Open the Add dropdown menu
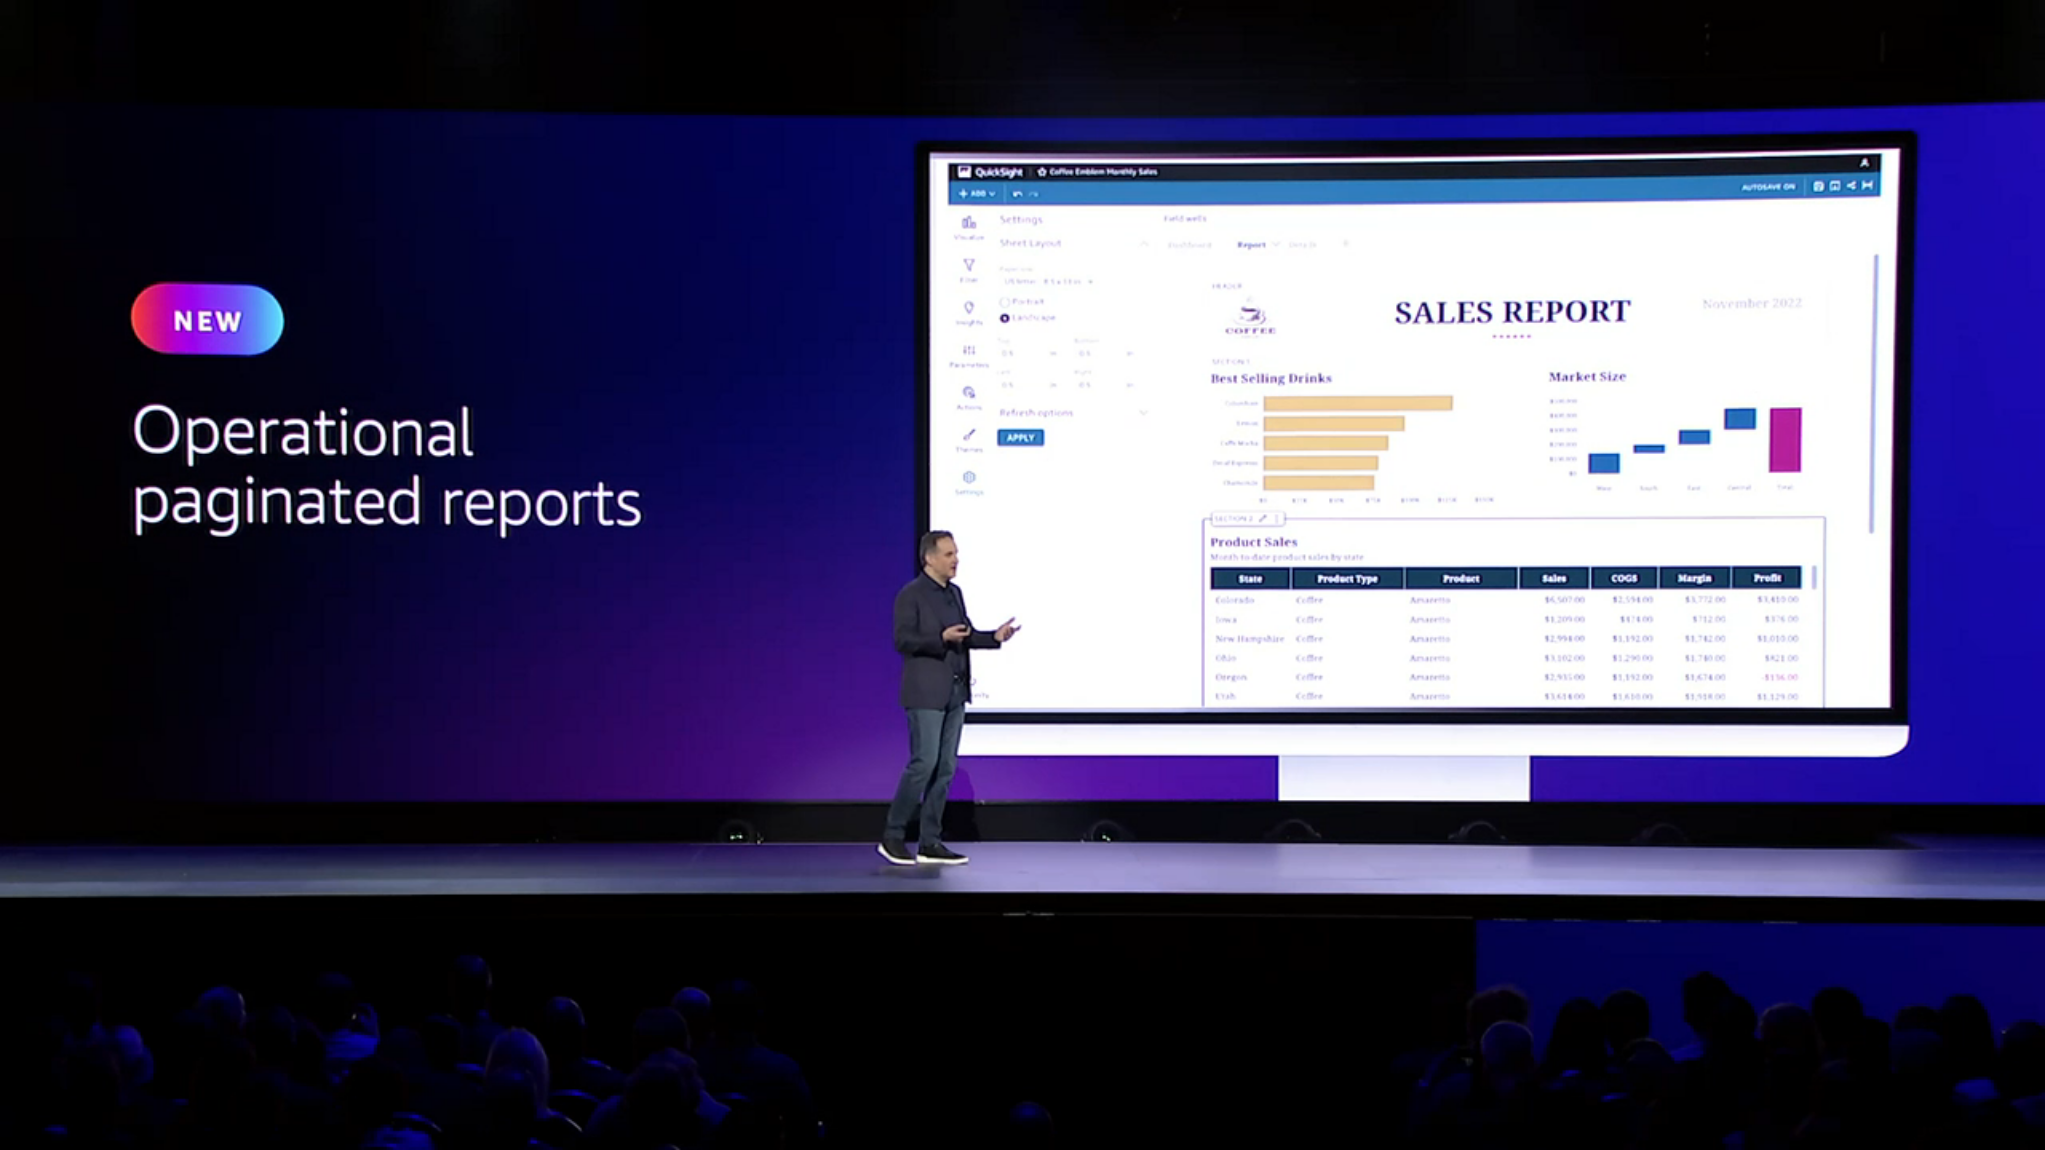This screenshot has height=1150, width=2045. (x=977, y=194)
